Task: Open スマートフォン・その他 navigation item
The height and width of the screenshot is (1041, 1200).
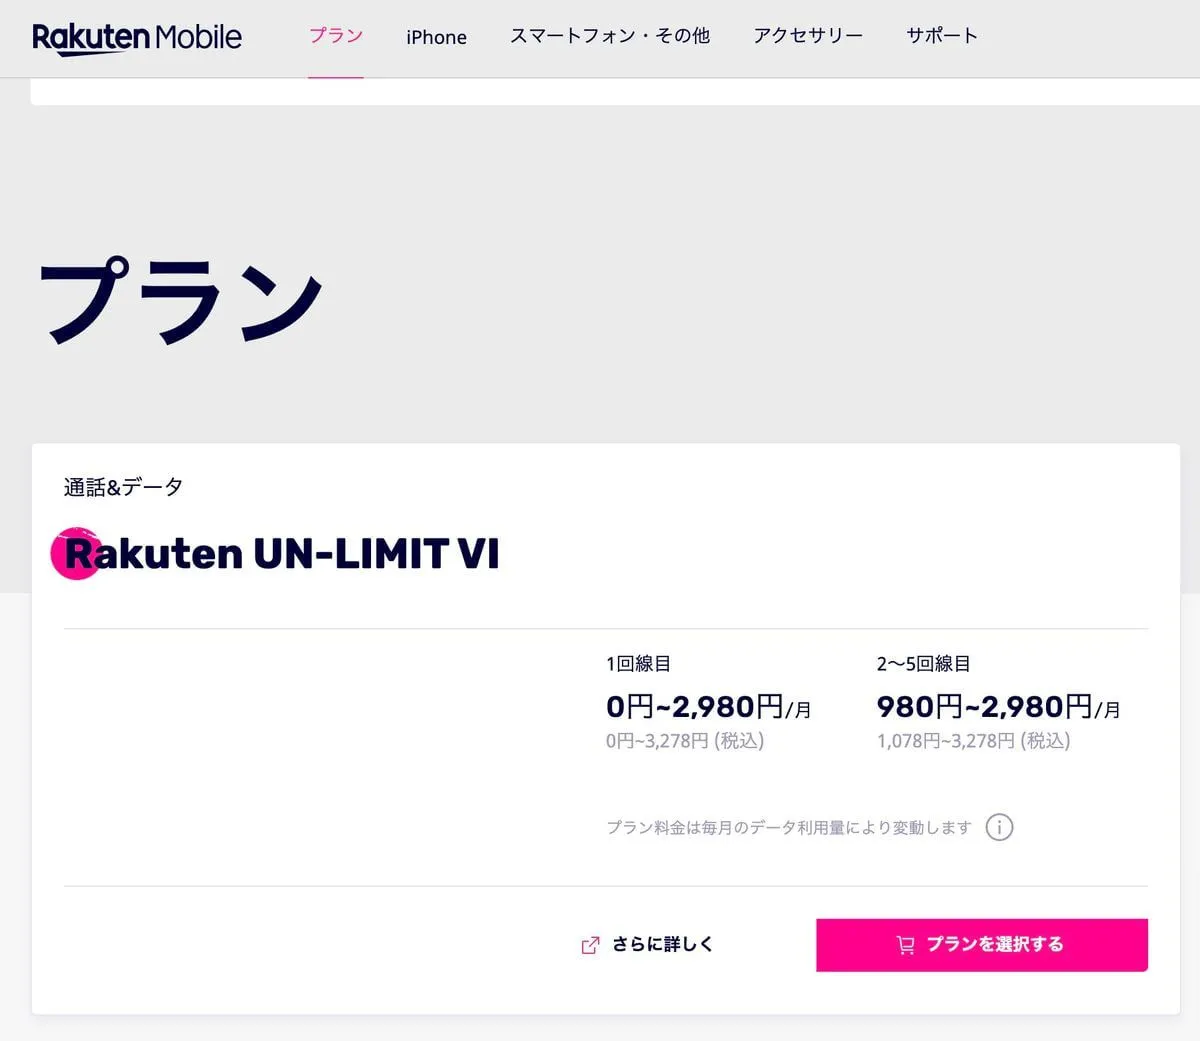Action: (610, 36)
